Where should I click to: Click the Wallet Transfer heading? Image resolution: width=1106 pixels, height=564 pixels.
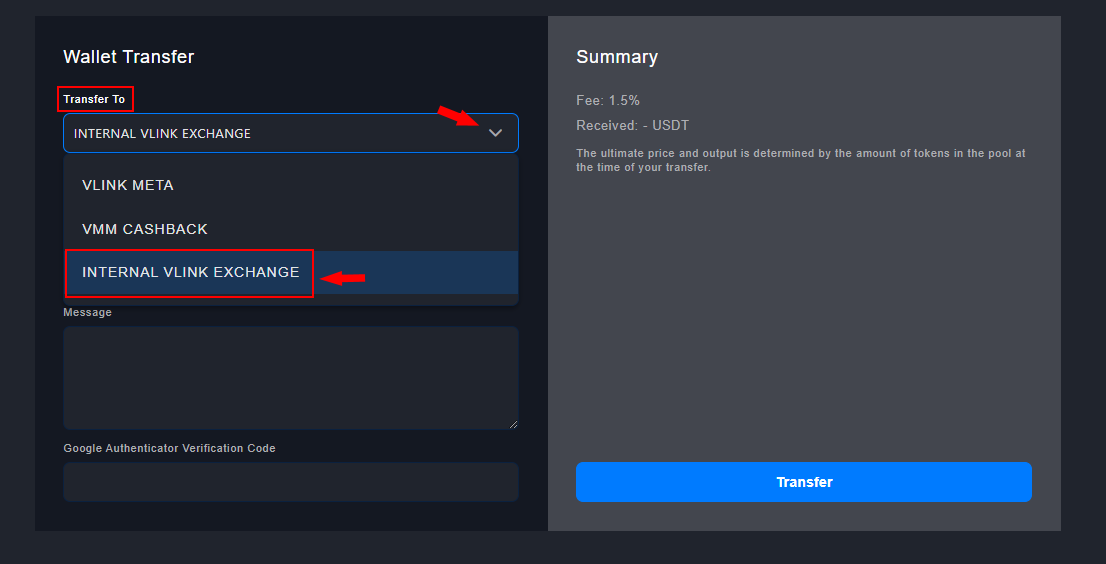[129, 57]
